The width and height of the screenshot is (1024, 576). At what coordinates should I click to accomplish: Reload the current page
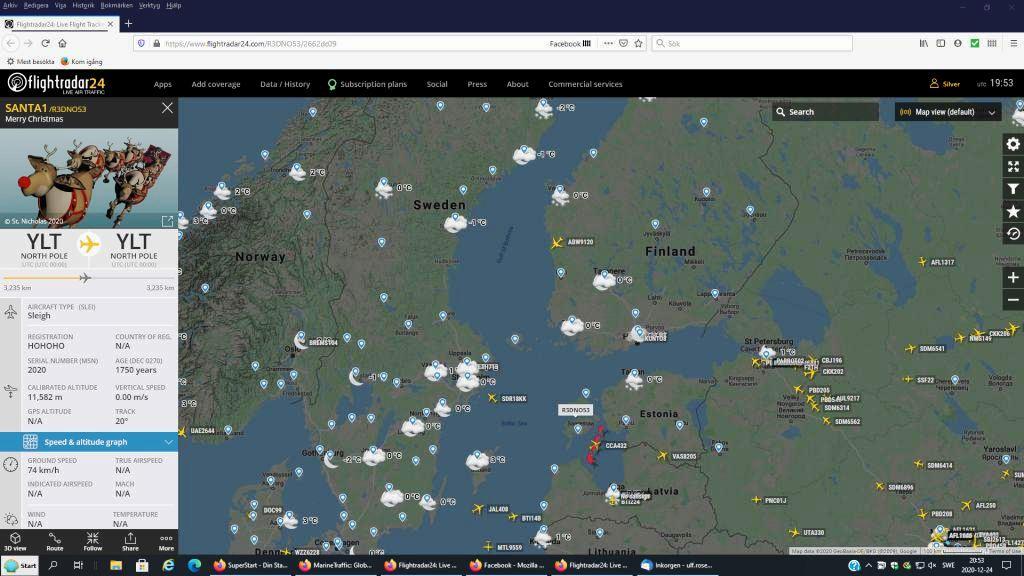pyautogui.click(x=45, y=43)
